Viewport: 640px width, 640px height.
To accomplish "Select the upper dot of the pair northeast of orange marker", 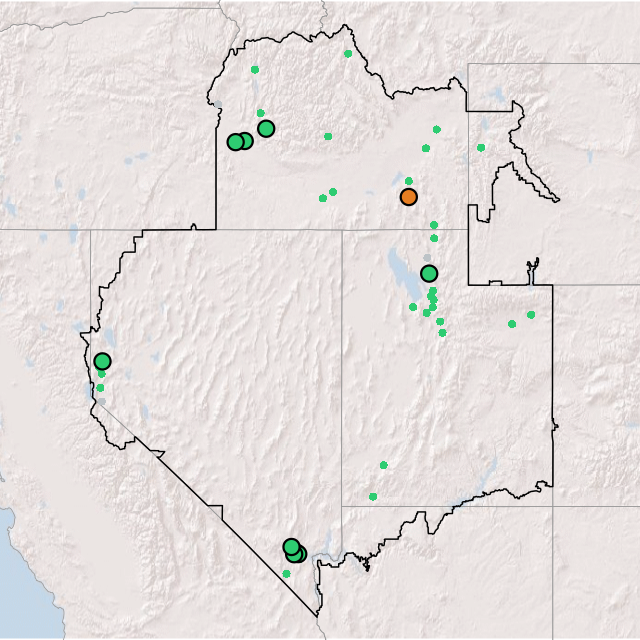I will click(x=436, y=129).
